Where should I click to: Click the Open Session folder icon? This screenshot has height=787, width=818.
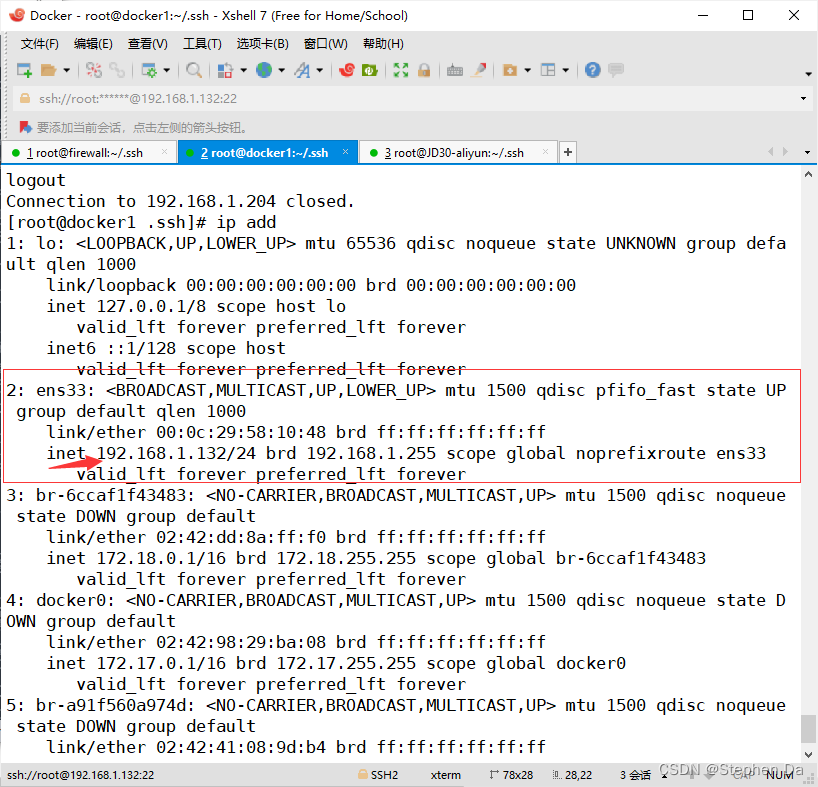pos(49,70)
